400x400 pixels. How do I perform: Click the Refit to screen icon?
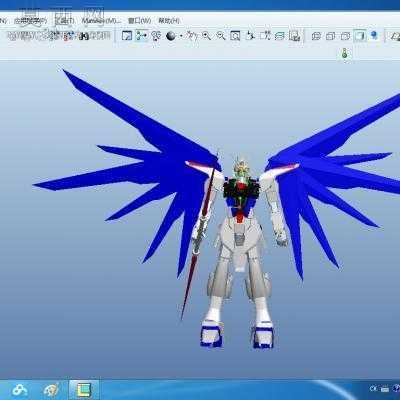(235, 36)
